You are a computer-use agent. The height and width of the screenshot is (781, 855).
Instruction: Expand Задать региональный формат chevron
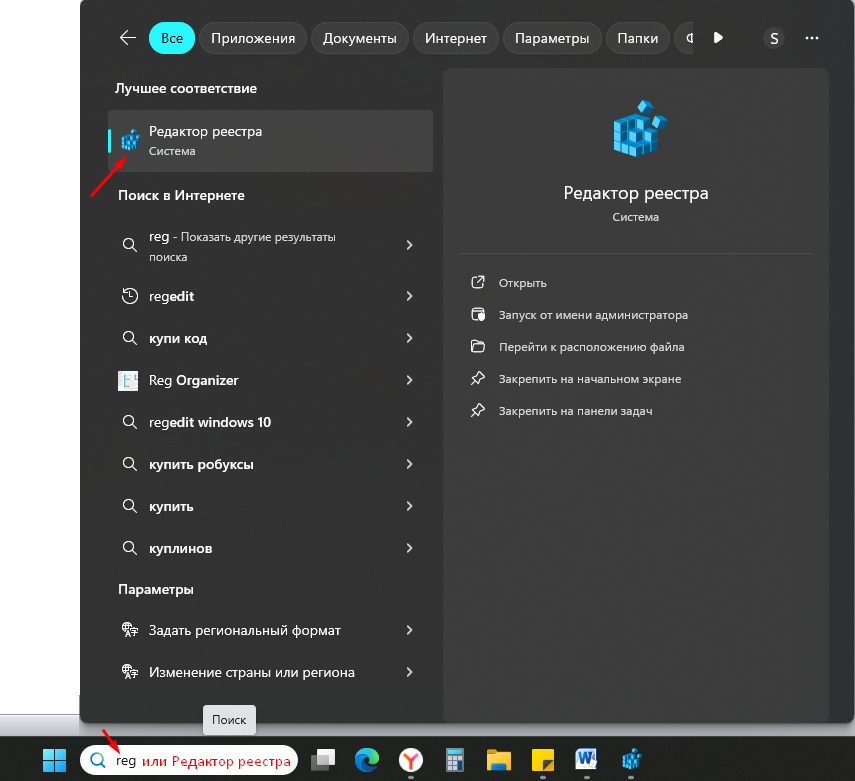point(410,630)
